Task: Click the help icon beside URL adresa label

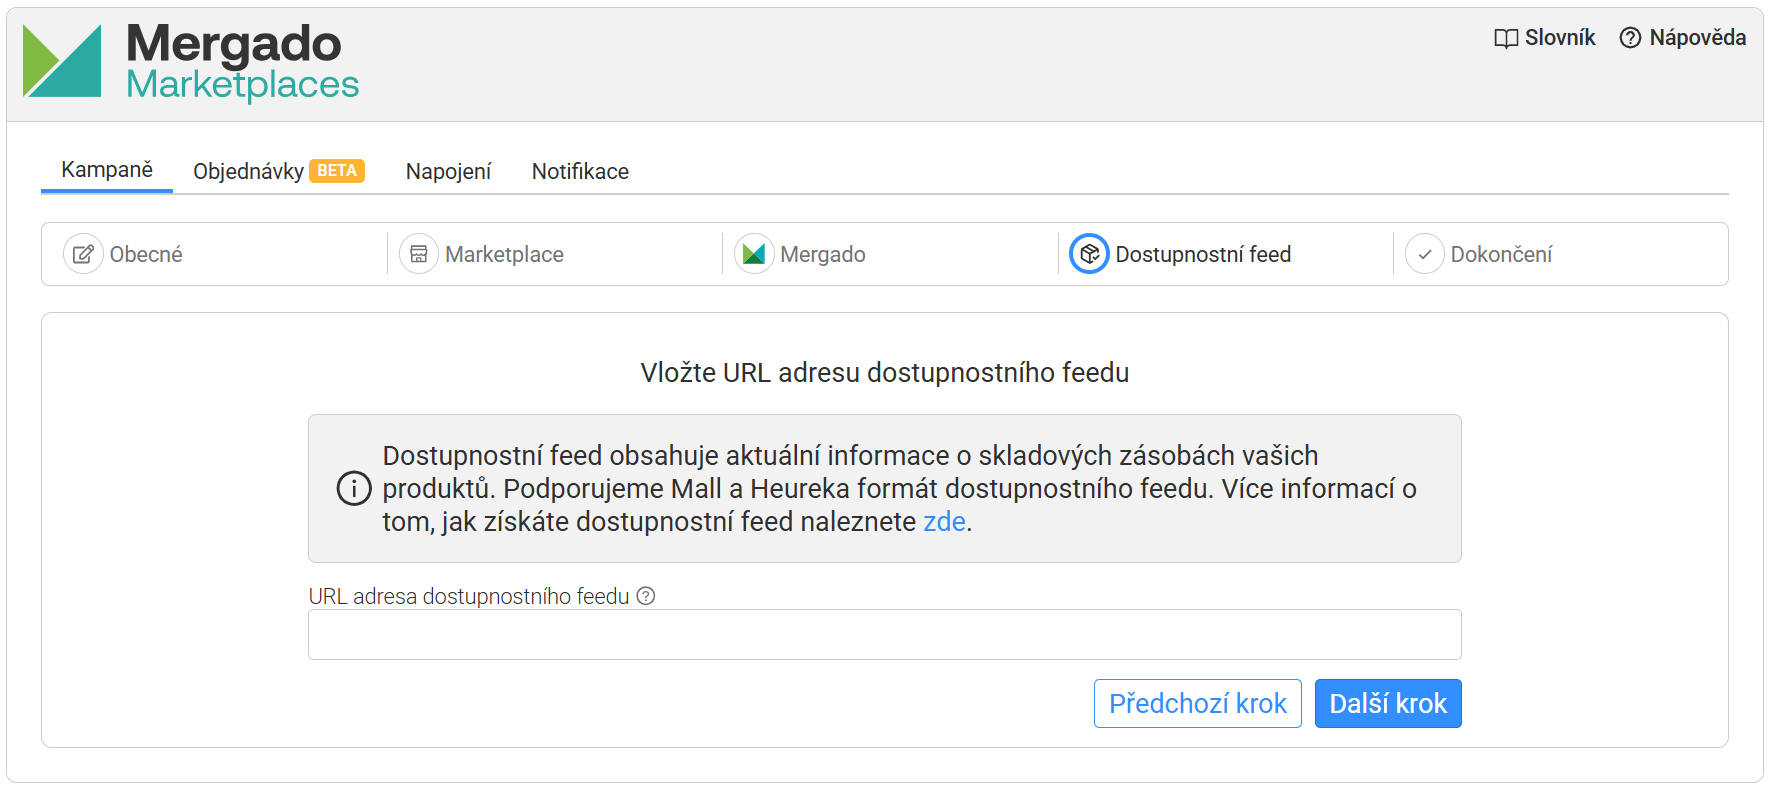Action: click(646, 596)
